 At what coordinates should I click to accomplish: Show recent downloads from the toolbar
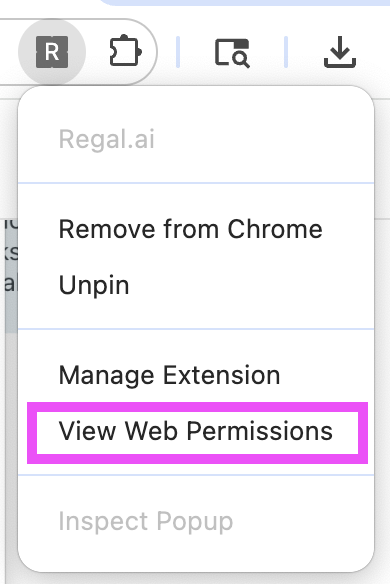click(340, 52)
